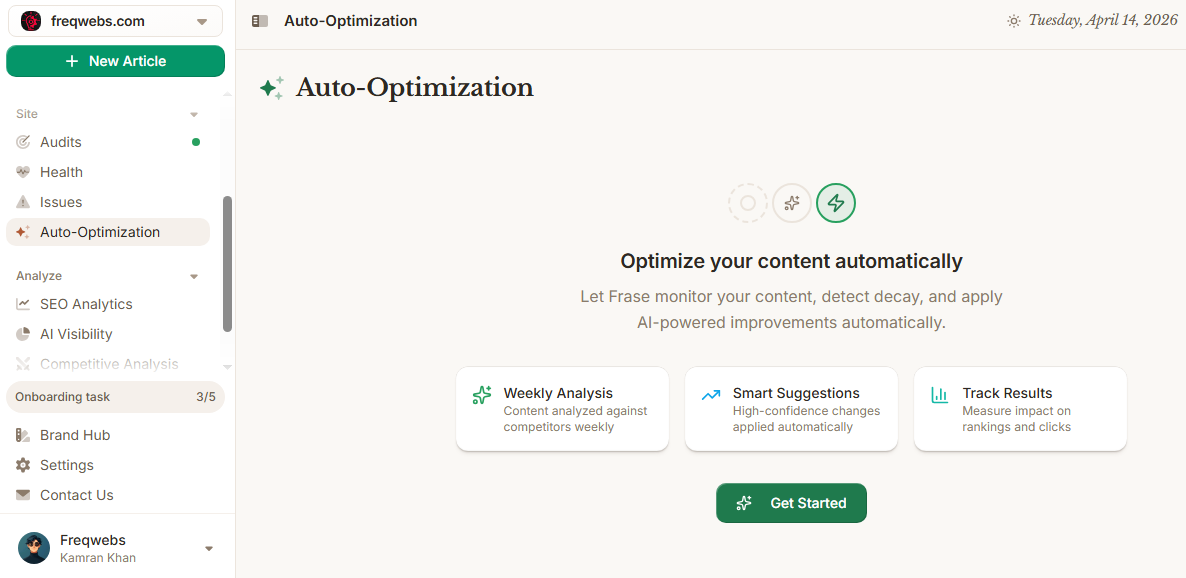
Task: Open AI Visibility page
Action: click(76, 334)
